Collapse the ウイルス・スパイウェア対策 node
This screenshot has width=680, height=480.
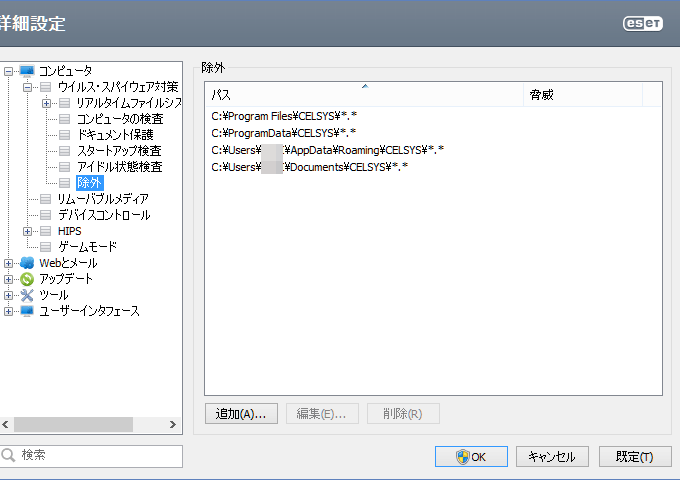pos(27,87)
